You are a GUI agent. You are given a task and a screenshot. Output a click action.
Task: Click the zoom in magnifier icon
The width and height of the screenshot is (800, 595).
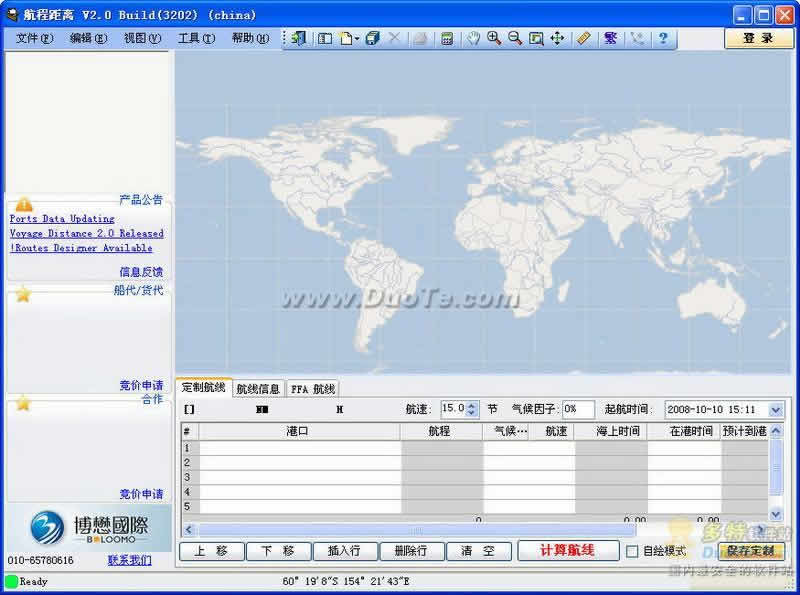pos(493,38)
